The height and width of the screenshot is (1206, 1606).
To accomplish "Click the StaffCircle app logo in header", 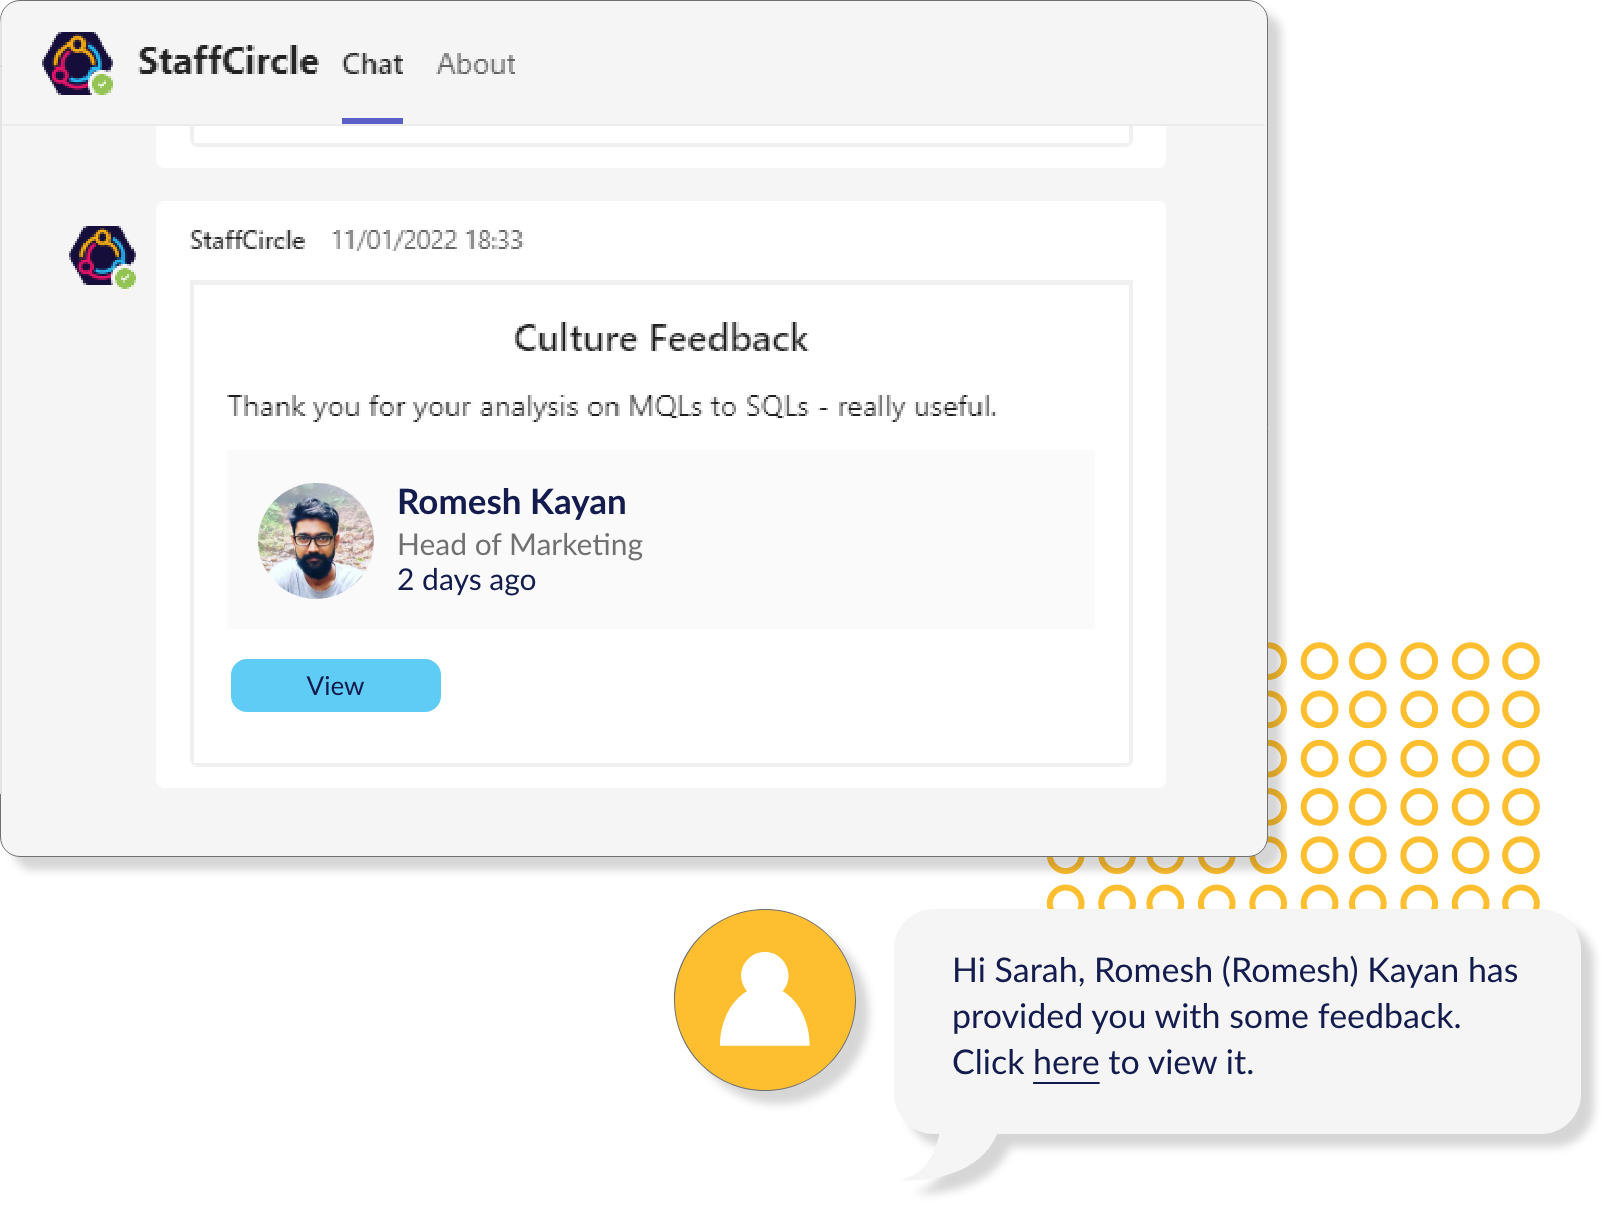I will pyautogui.click(x=77, y=63).
